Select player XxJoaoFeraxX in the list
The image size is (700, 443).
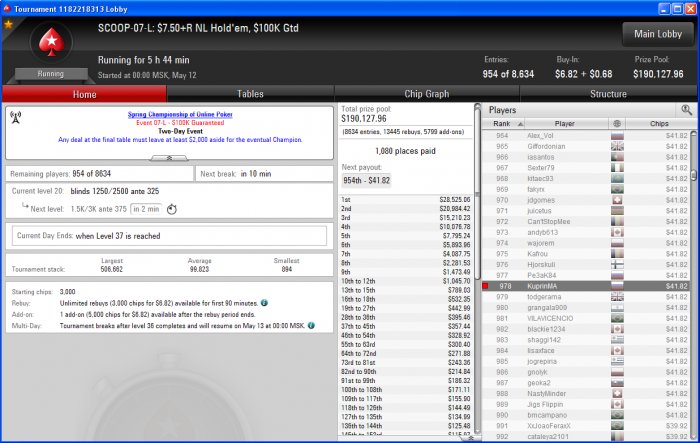(x=586, y=426)
